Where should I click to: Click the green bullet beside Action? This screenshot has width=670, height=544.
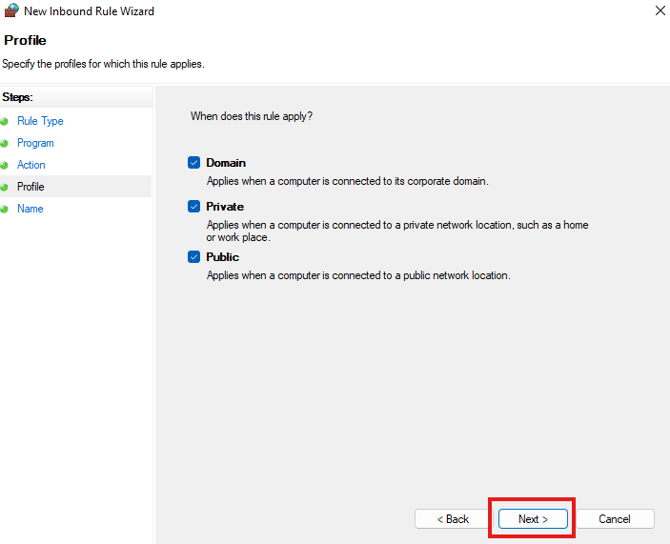click(6, 165)
